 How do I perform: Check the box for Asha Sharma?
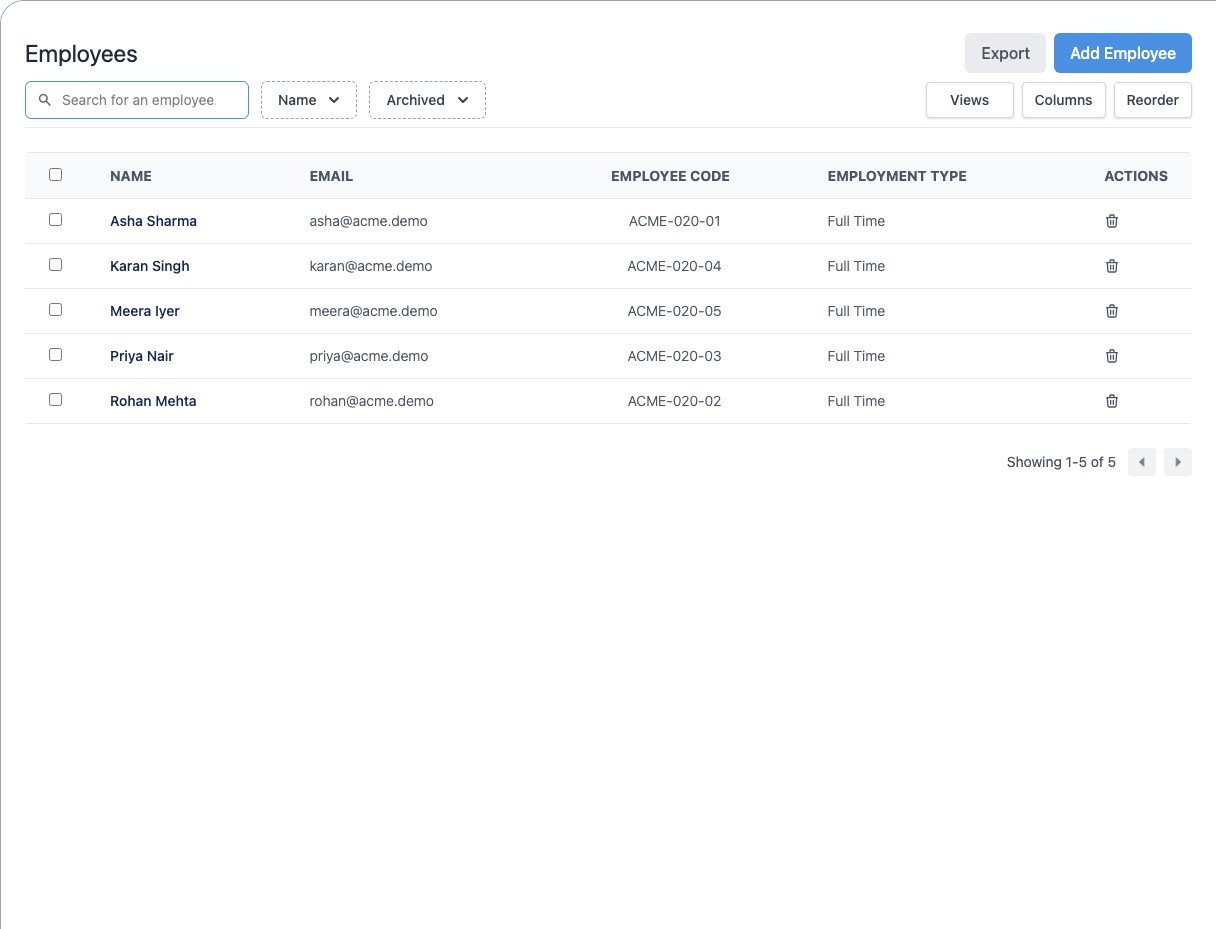pos(56,220)
